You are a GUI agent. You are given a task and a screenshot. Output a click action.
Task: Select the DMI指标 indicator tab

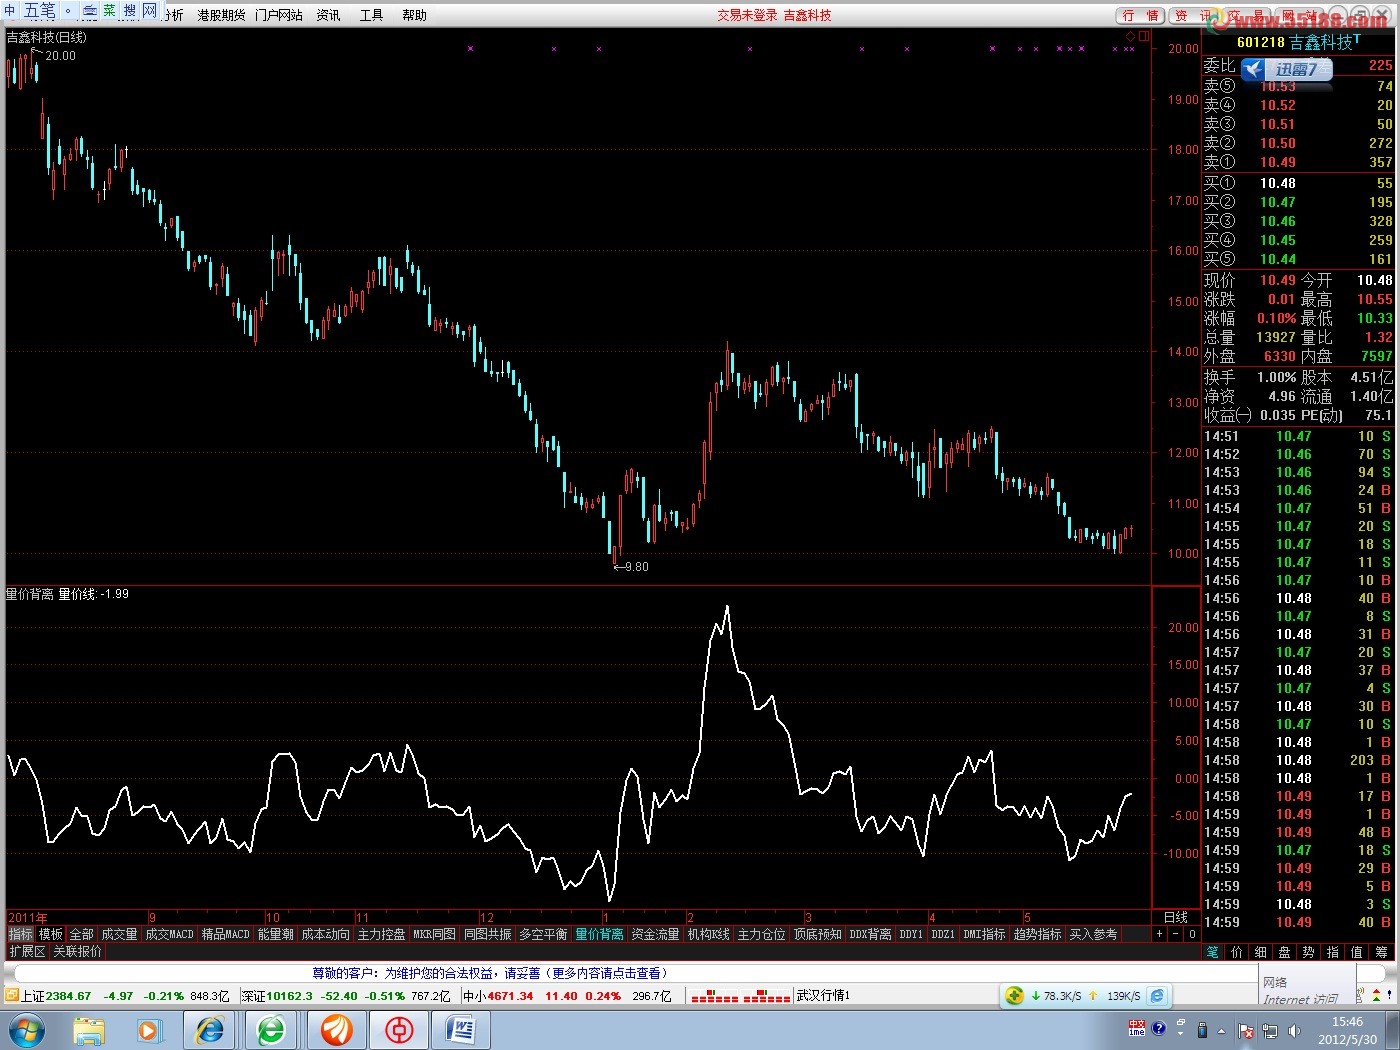pos(984,934)
